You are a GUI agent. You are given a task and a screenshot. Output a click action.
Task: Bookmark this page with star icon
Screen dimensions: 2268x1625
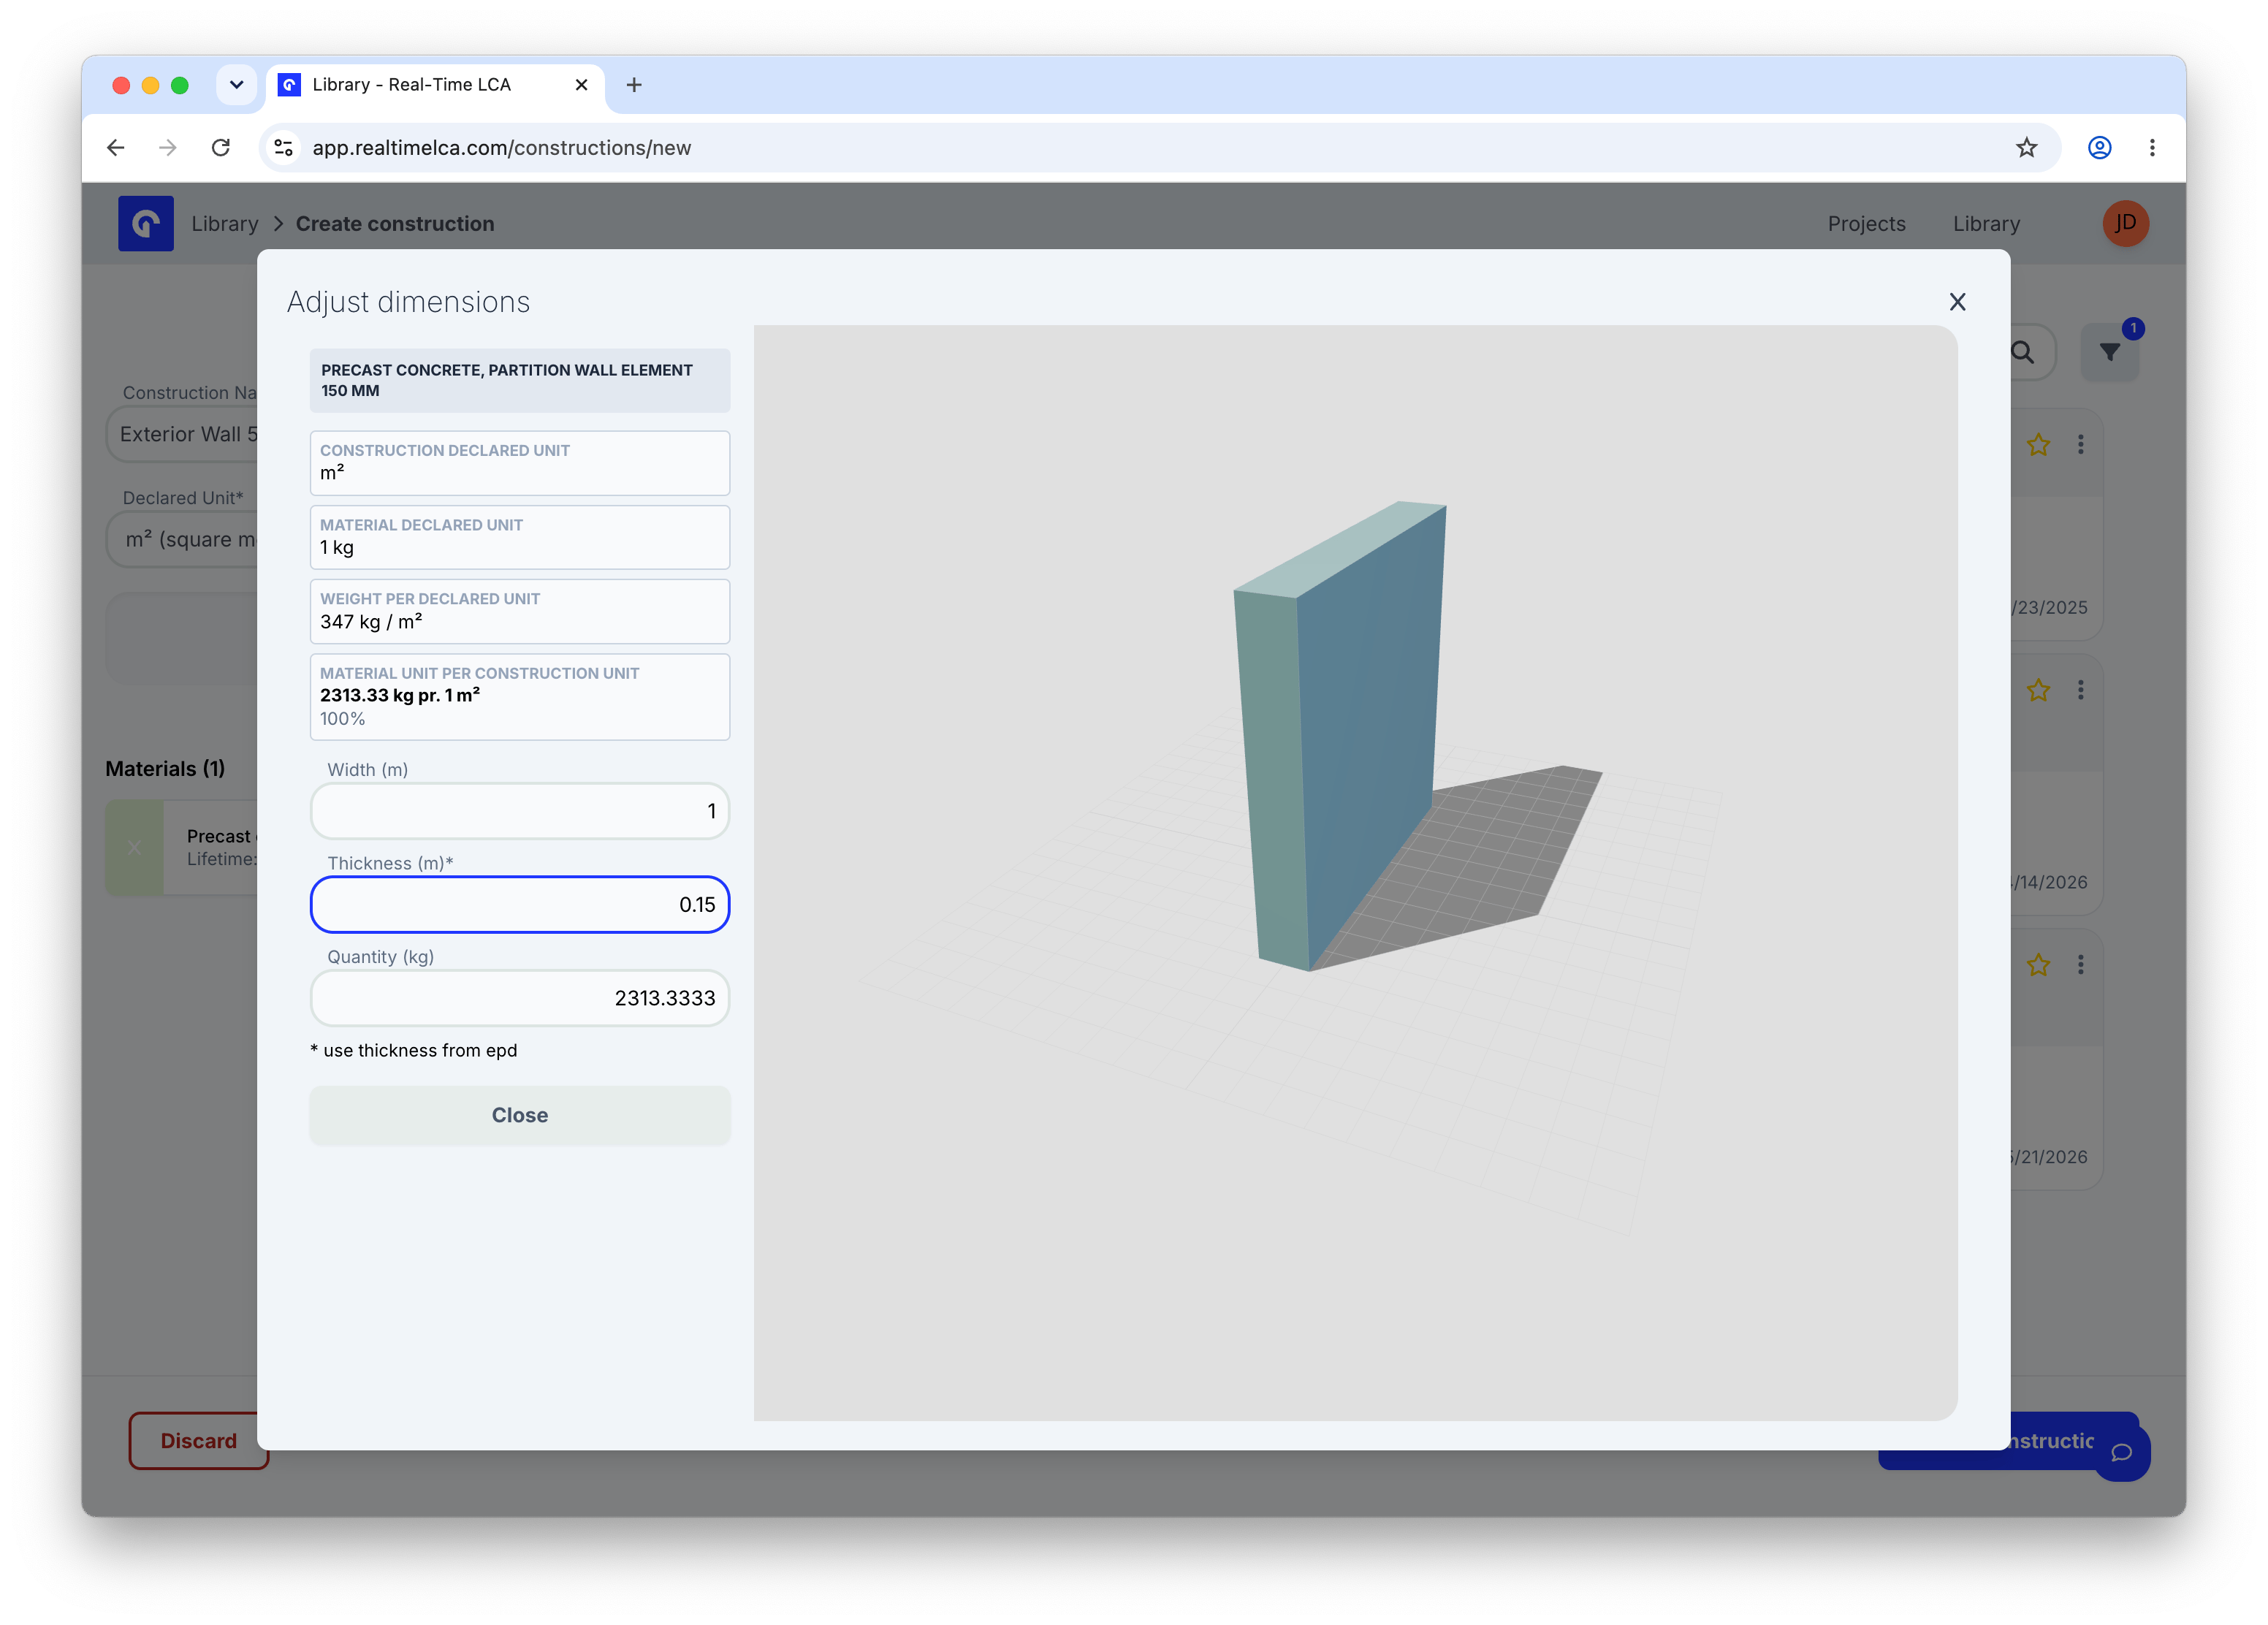click(2026, 148)
